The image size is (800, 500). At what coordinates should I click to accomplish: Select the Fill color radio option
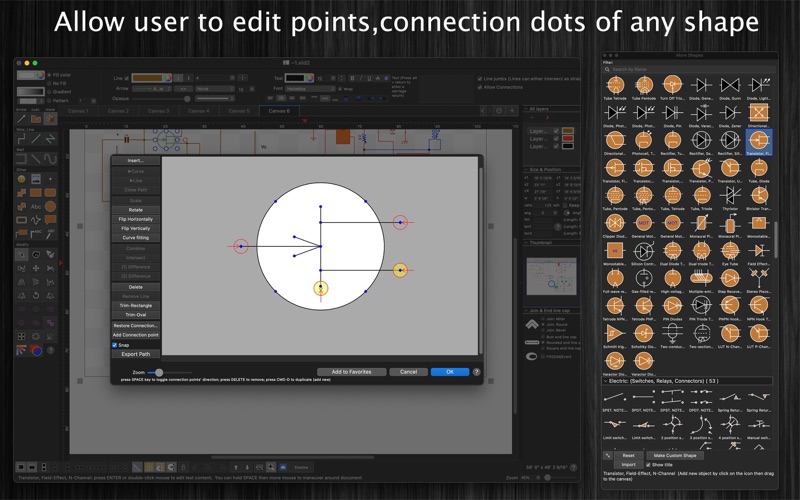point(49,75)
